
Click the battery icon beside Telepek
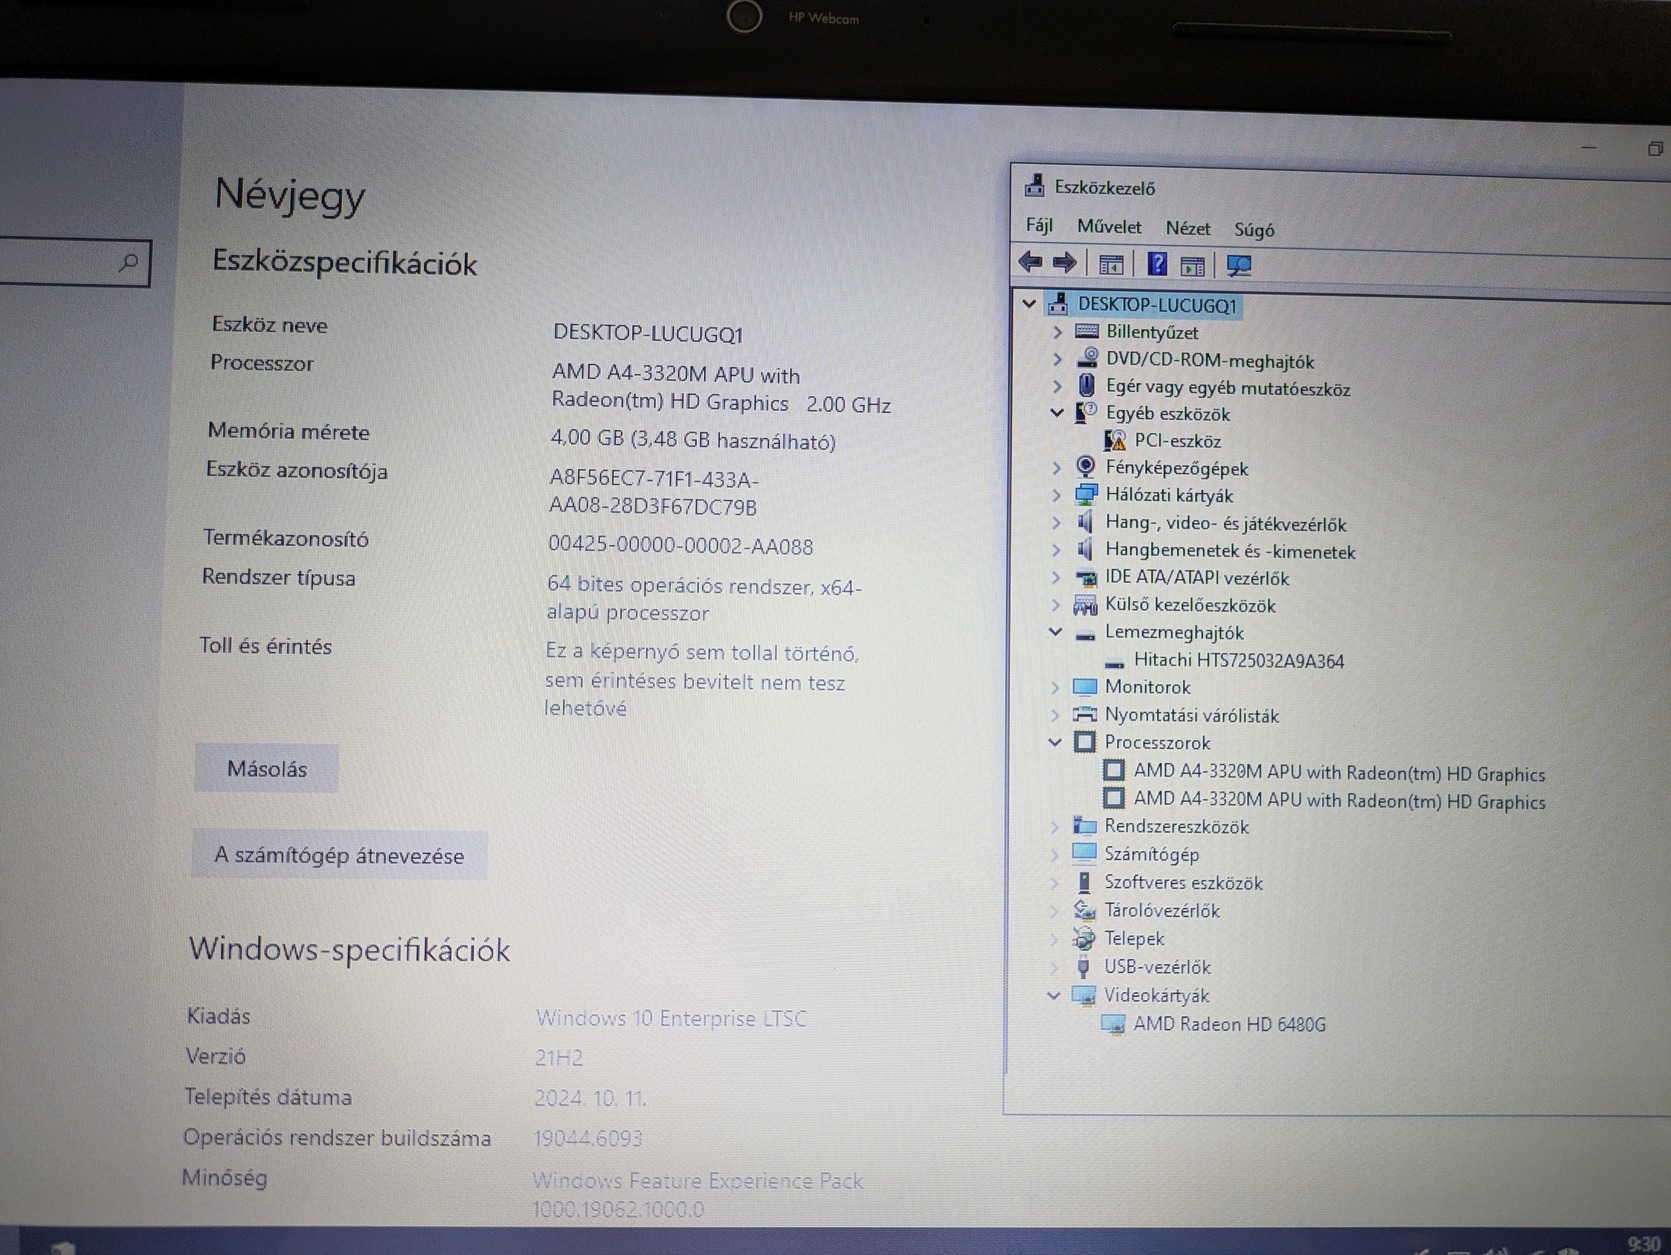[1084, 938]
